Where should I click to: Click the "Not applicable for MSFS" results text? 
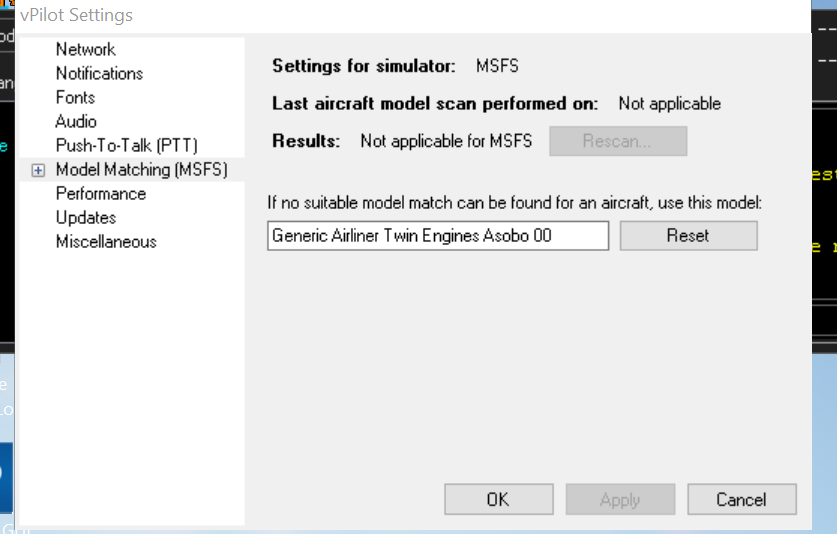446,141
